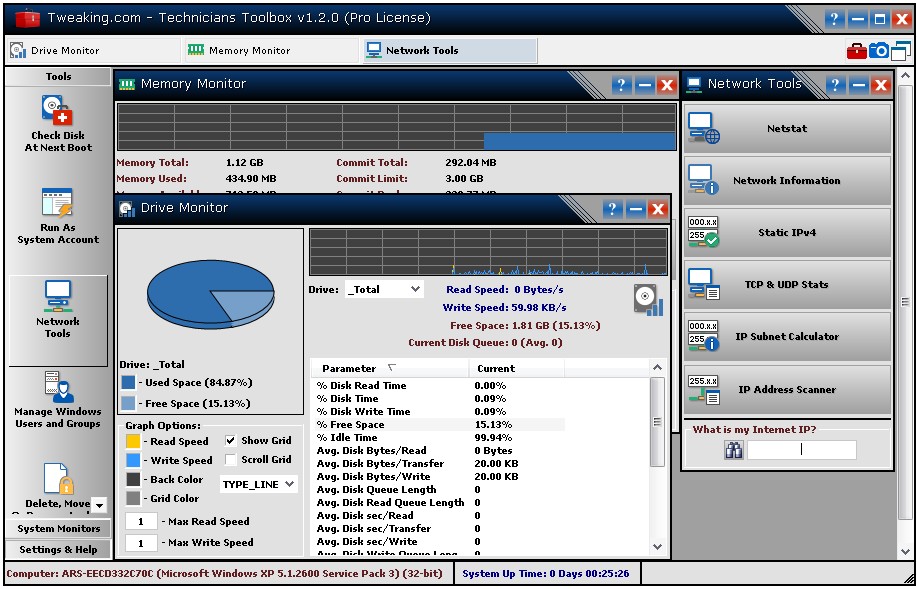
Task: Uncheck the Show Grid checkbox
Action: (230, 440)
